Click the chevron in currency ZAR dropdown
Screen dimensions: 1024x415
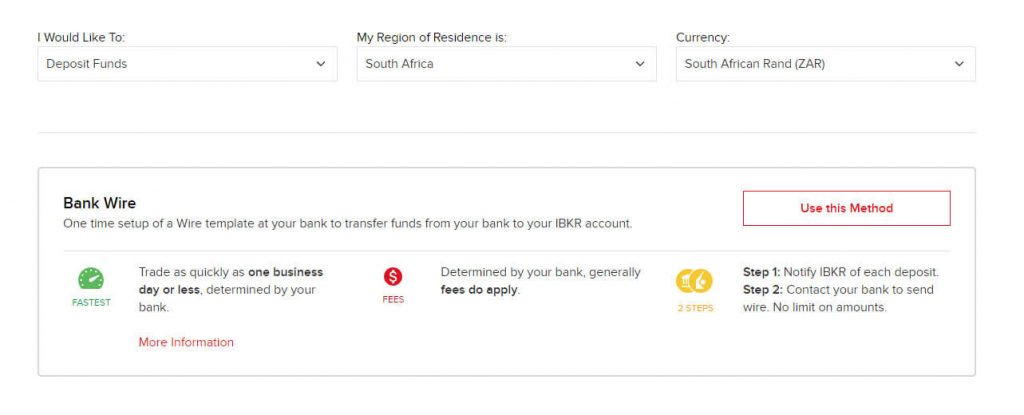point(959,64)
